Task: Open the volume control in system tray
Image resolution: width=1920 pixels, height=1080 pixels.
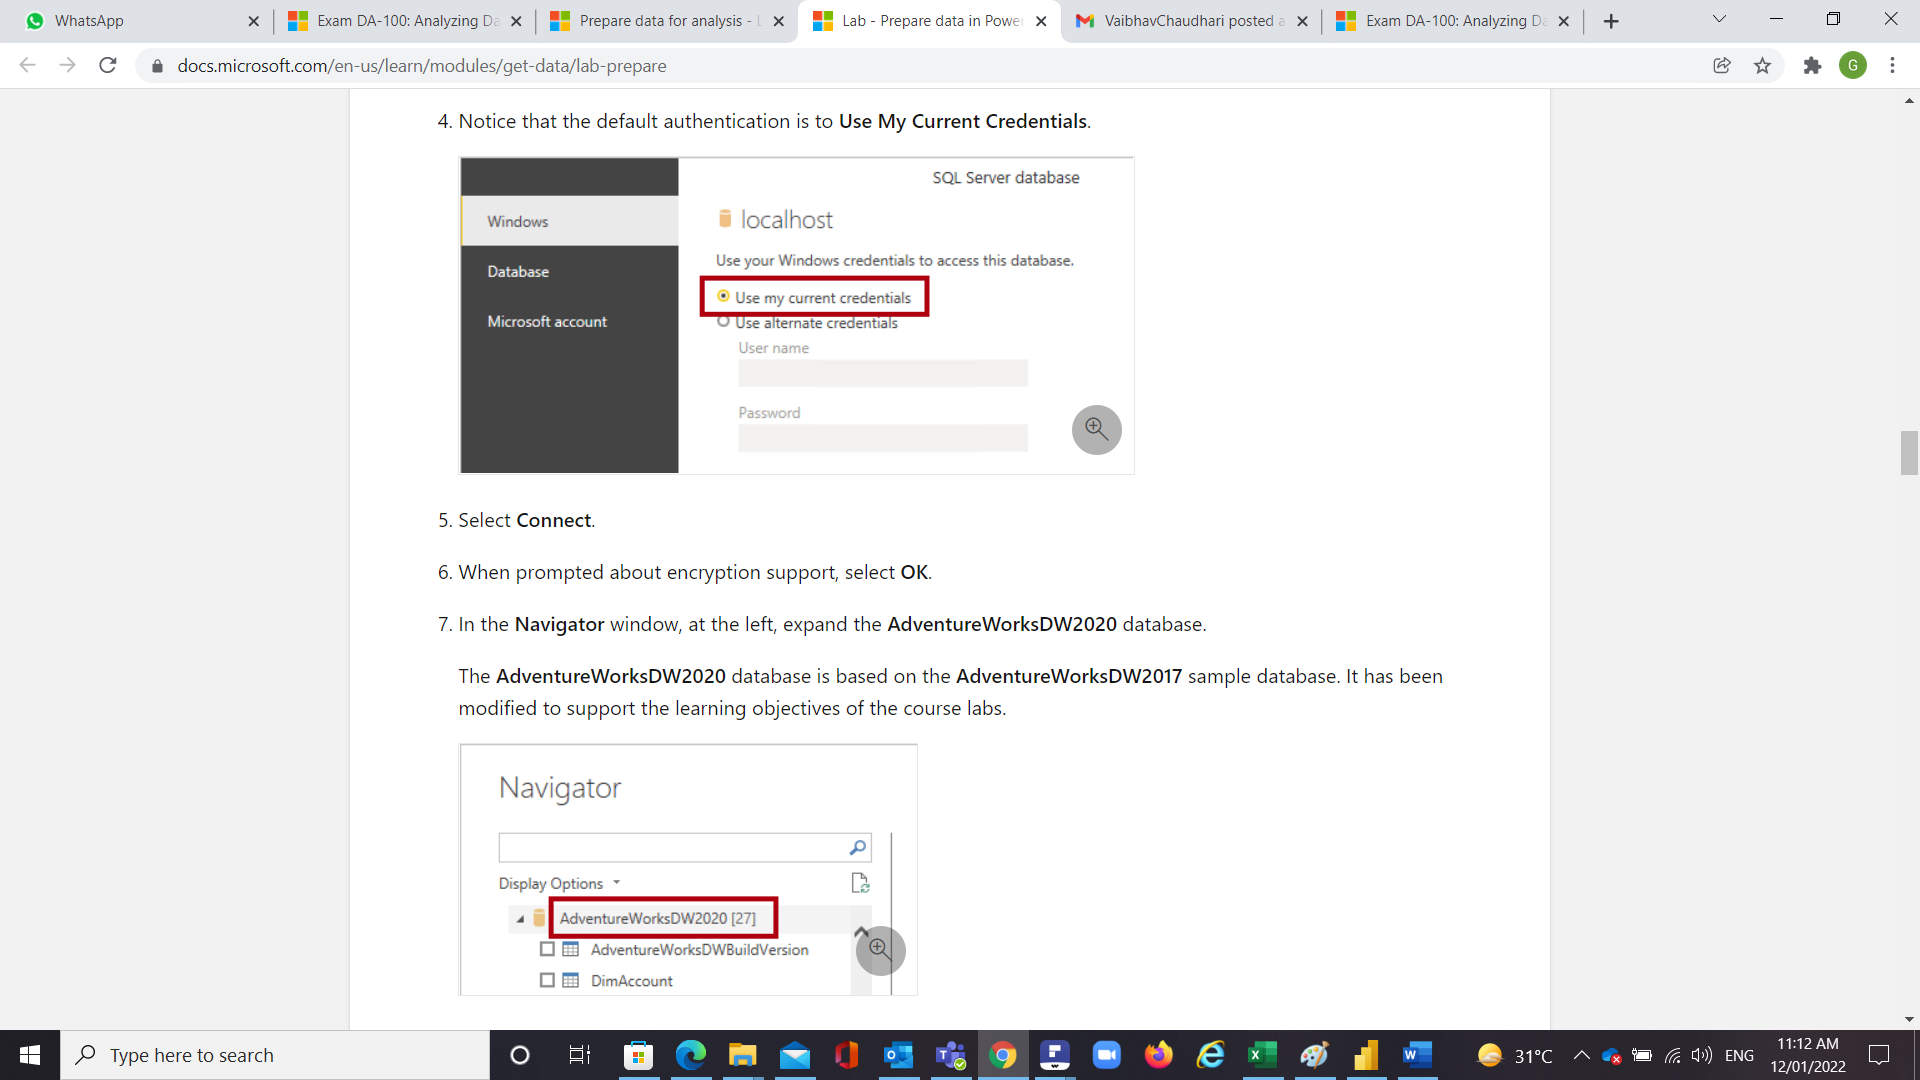Action: 1701,1055
